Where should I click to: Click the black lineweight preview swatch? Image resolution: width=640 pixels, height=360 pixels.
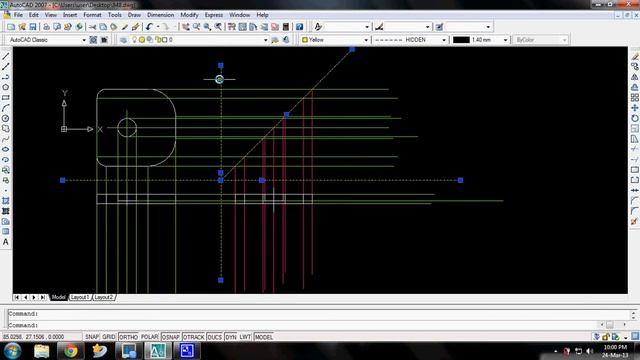pos(461,40)
